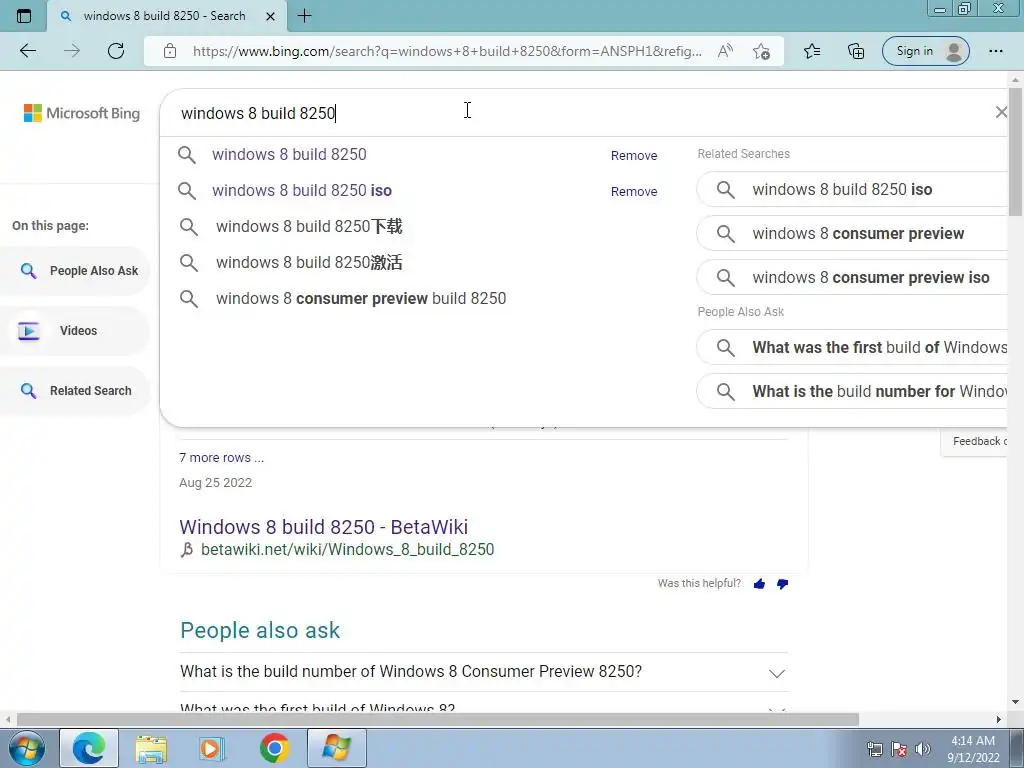Image resolution: width=1024 pixels, height=768 pixels.
Task: Click the Forward navigation arrow
Action: pos(72,51)
